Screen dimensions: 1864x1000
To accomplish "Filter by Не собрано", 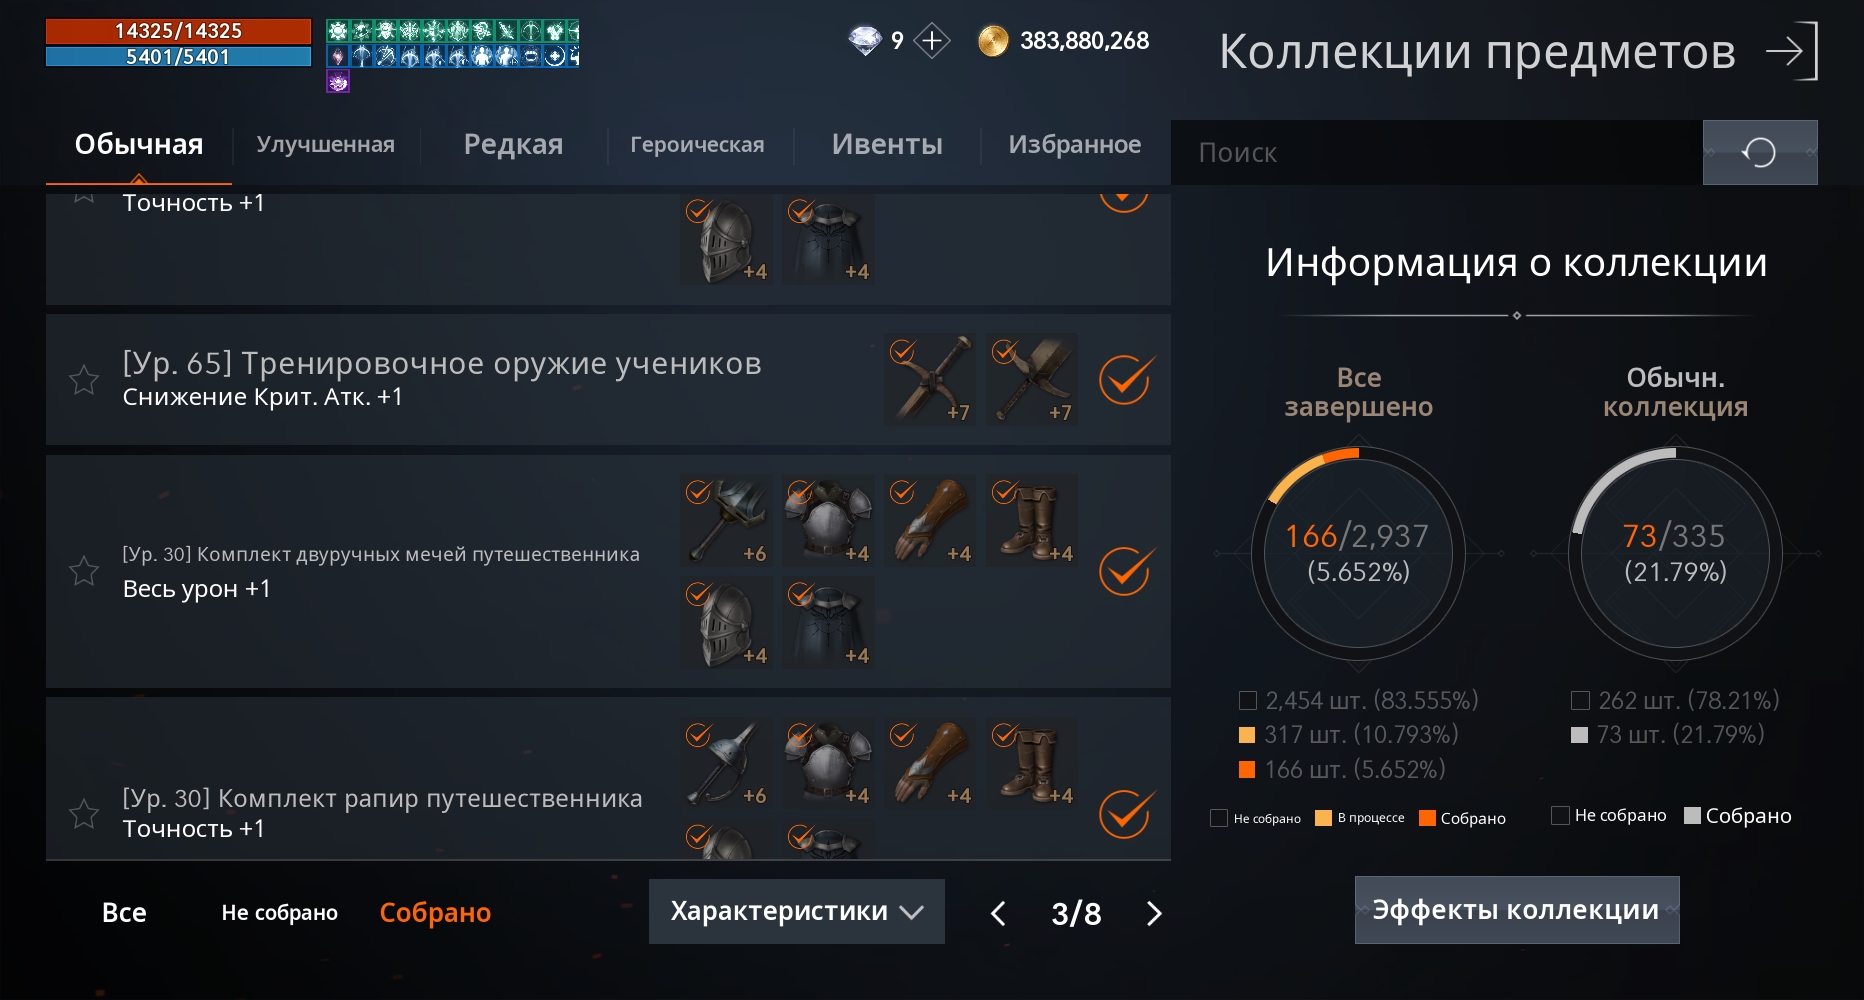I will tap(279, 912).
